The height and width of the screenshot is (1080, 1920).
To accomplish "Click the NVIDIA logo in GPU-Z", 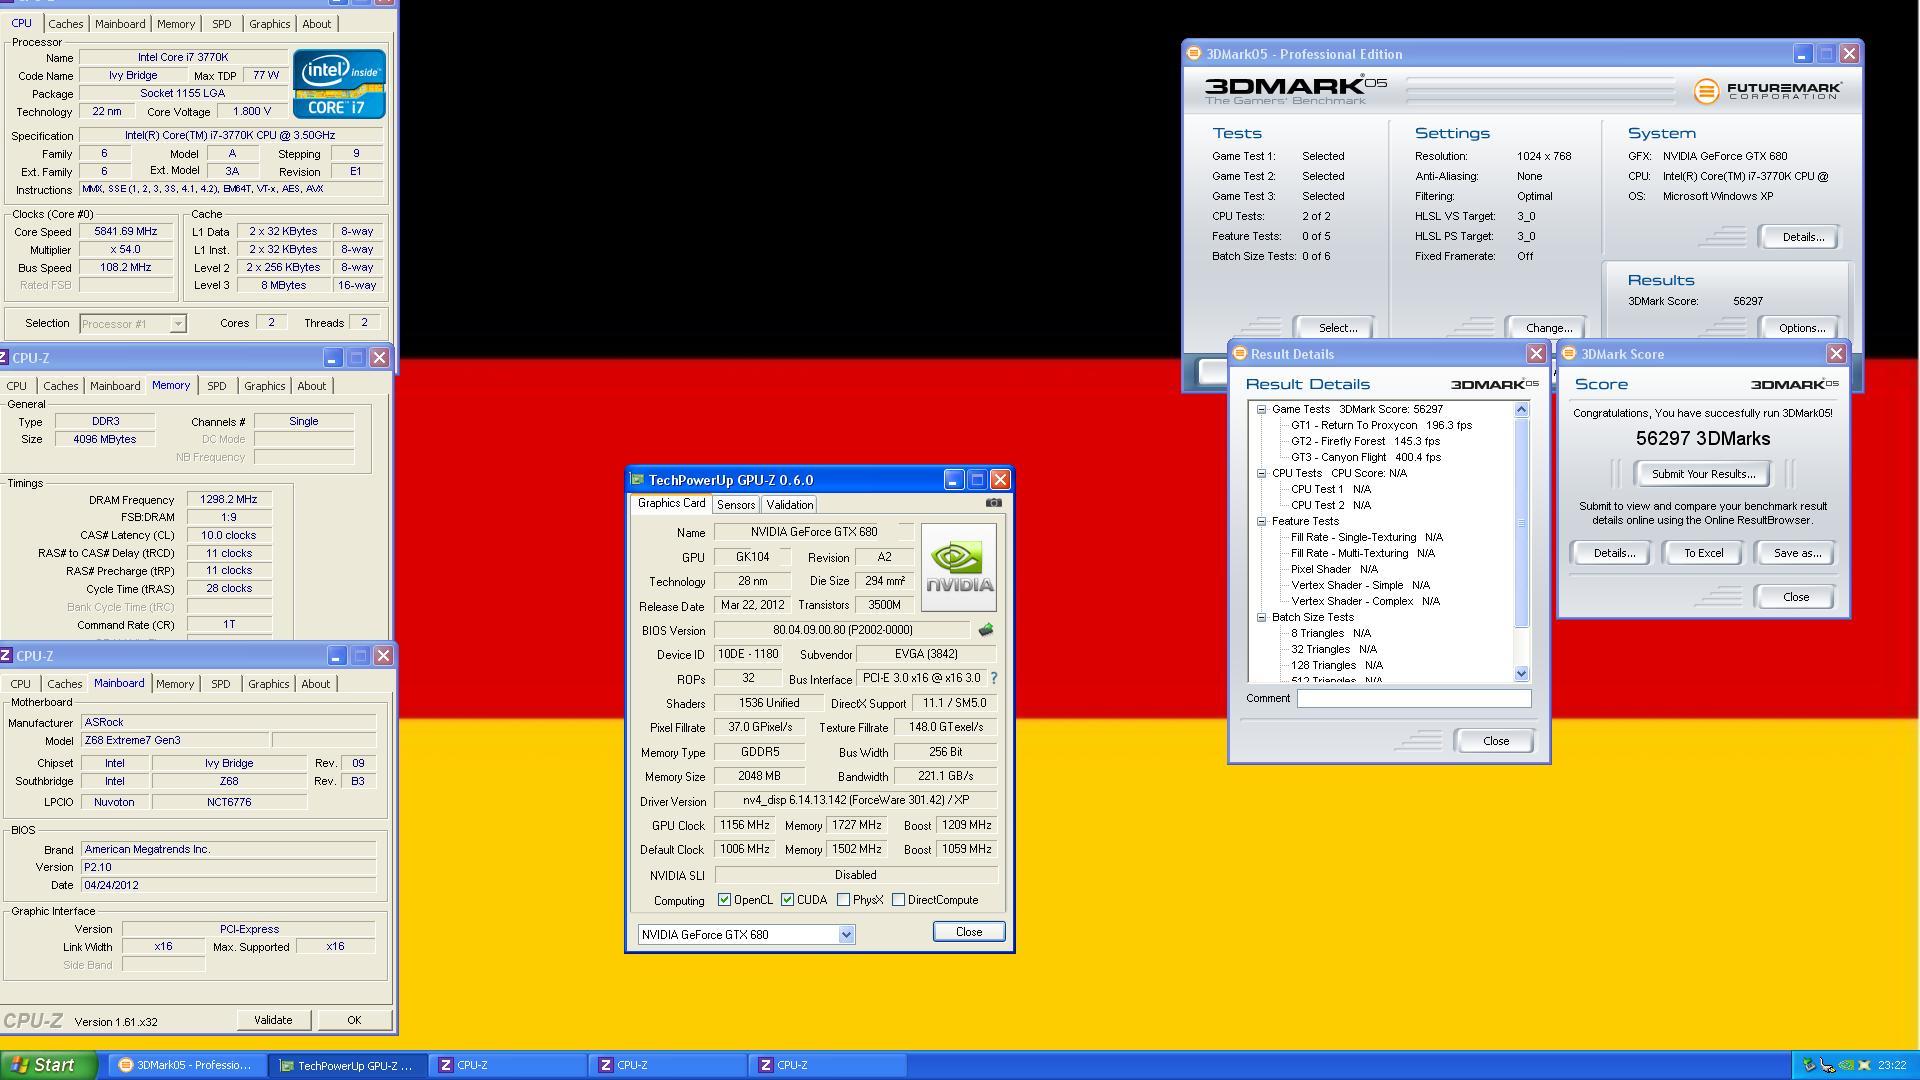I will click(958, 568).
